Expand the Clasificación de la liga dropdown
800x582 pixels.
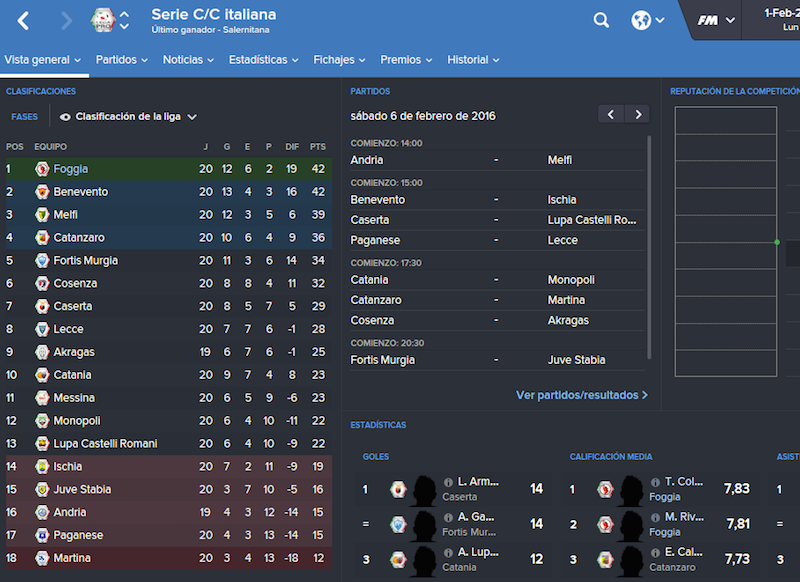[x=129, y=117]
